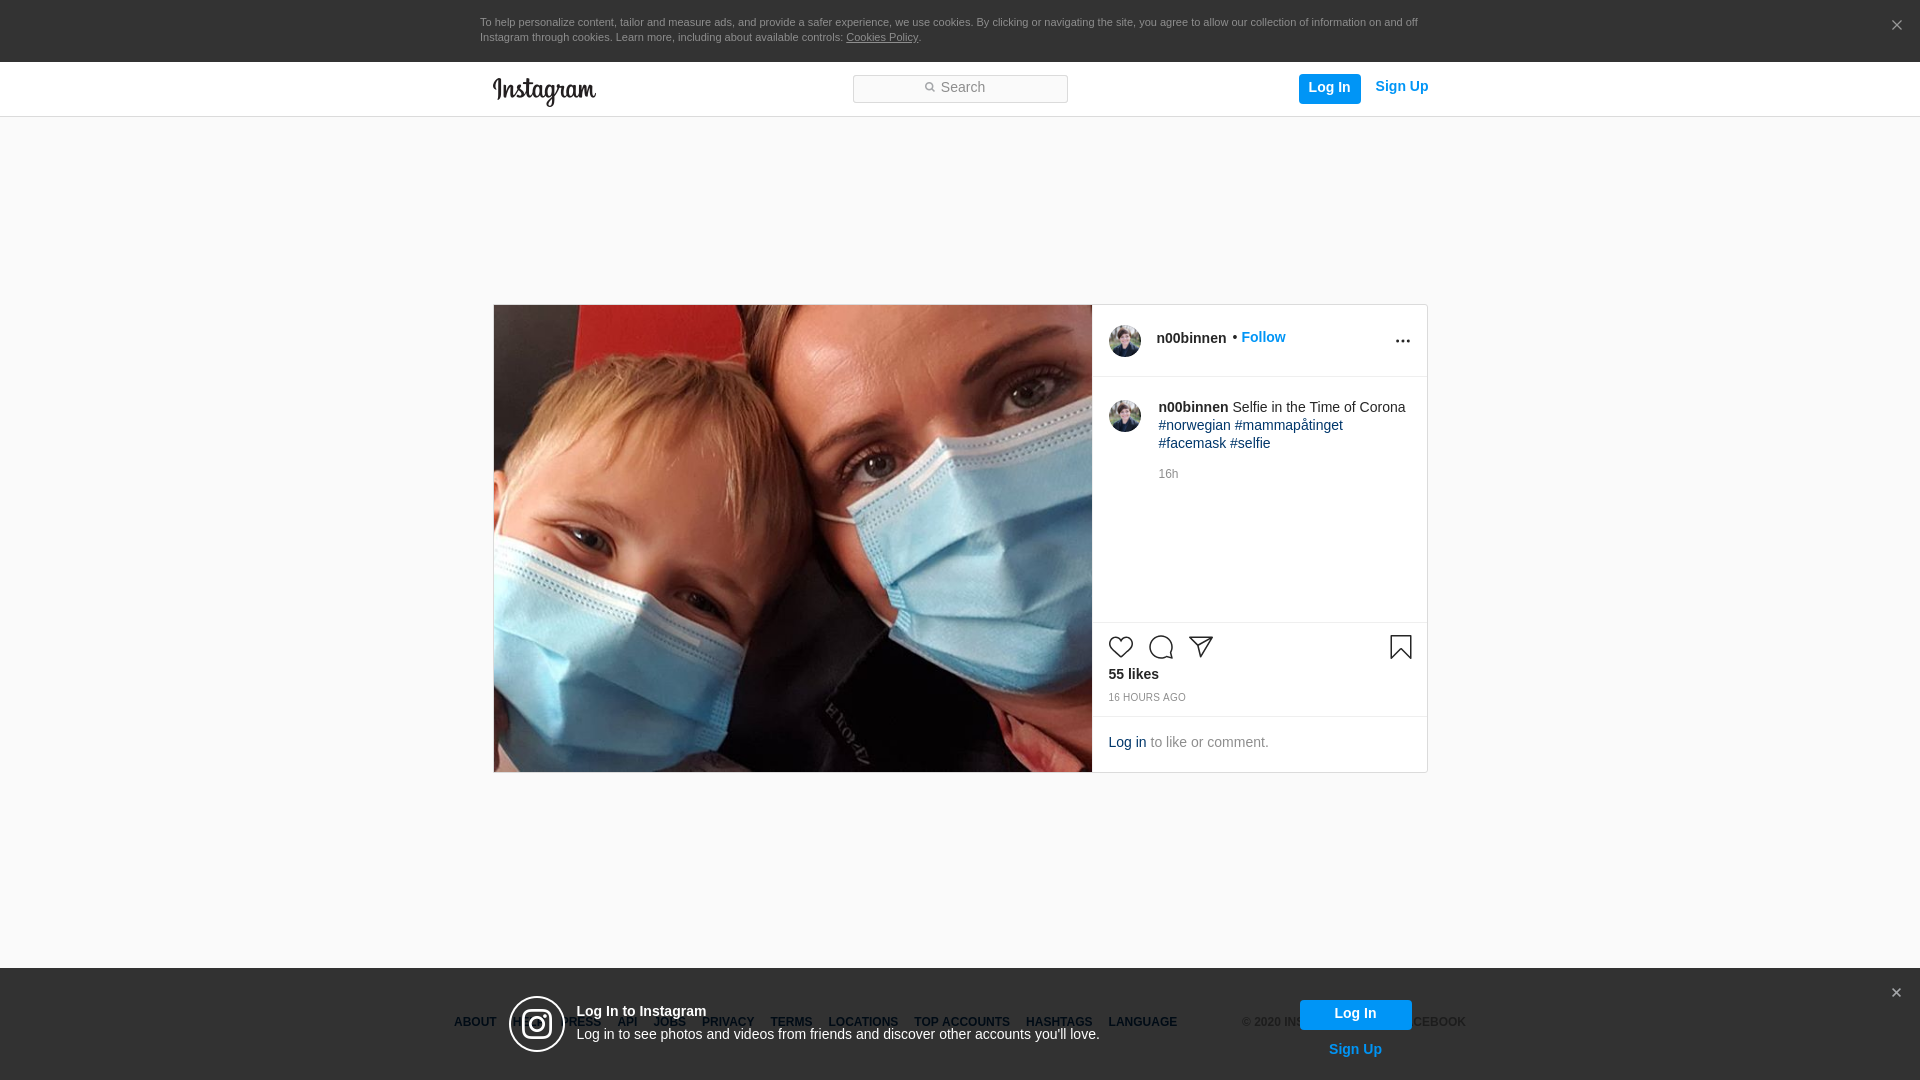Dismiss the cookie notice banner
Image resolution: width=1920 pixels, height=1080 pixels.
point(1896,26)
